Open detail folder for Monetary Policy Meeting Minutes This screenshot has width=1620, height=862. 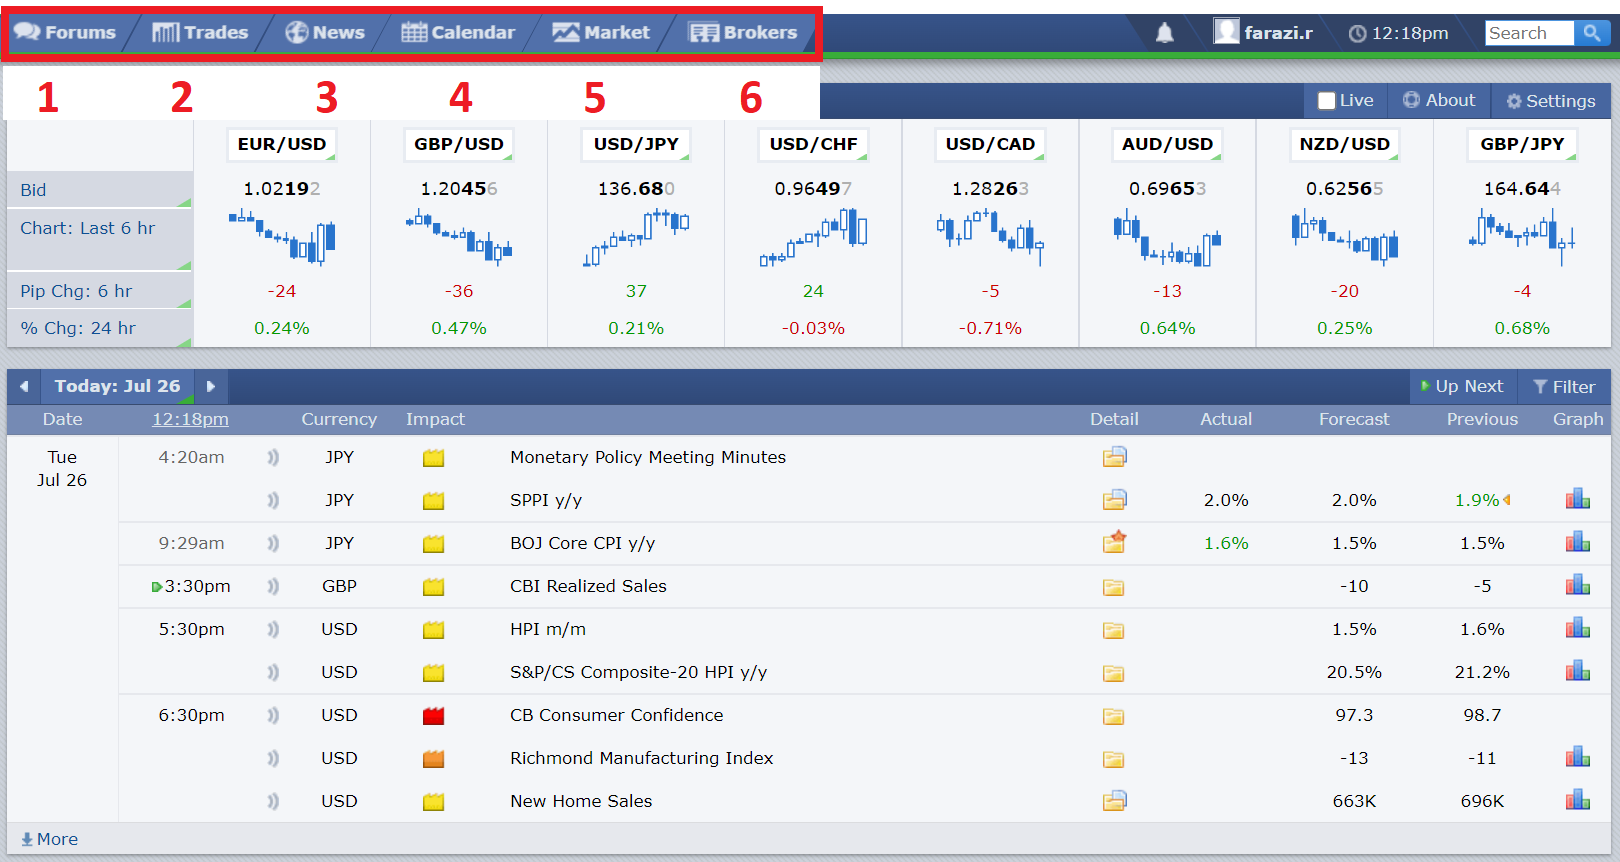(x=1114, y=457)
